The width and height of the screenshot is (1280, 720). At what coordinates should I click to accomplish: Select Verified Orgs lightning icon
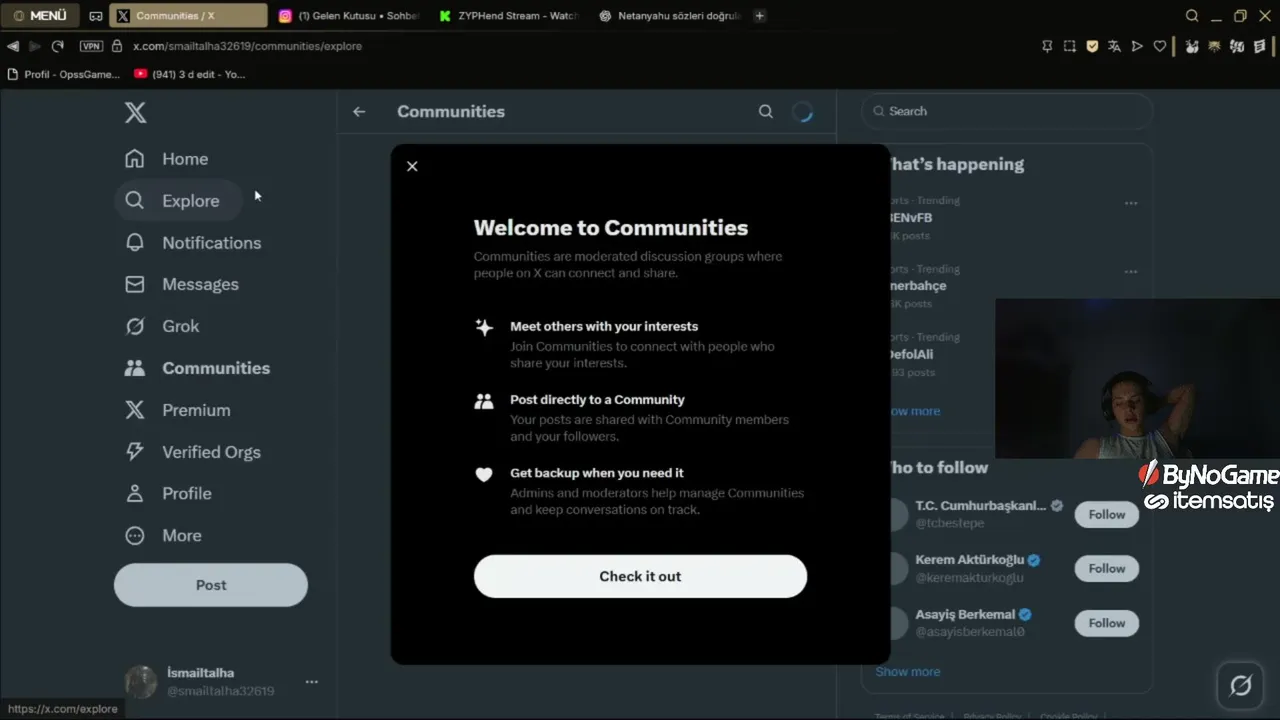pyautogui.click(x=135, y=452)
